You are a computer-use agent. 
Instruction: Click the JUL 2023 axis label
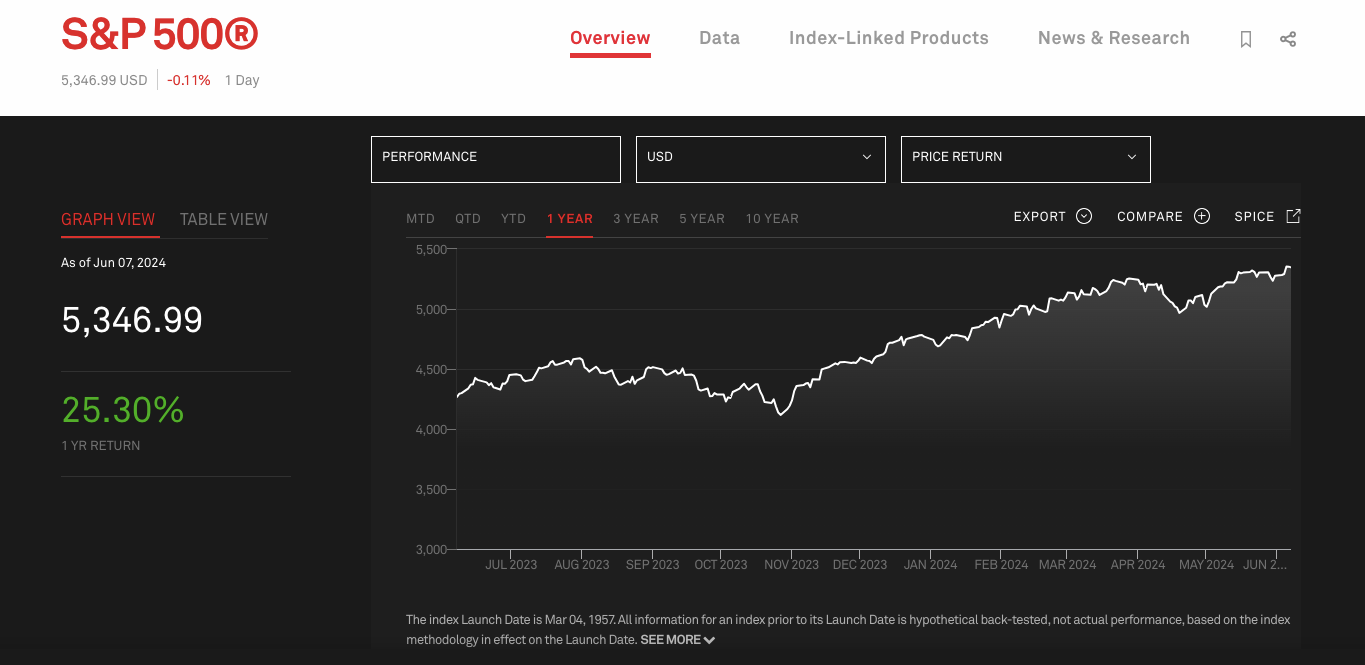click(511, 564)
